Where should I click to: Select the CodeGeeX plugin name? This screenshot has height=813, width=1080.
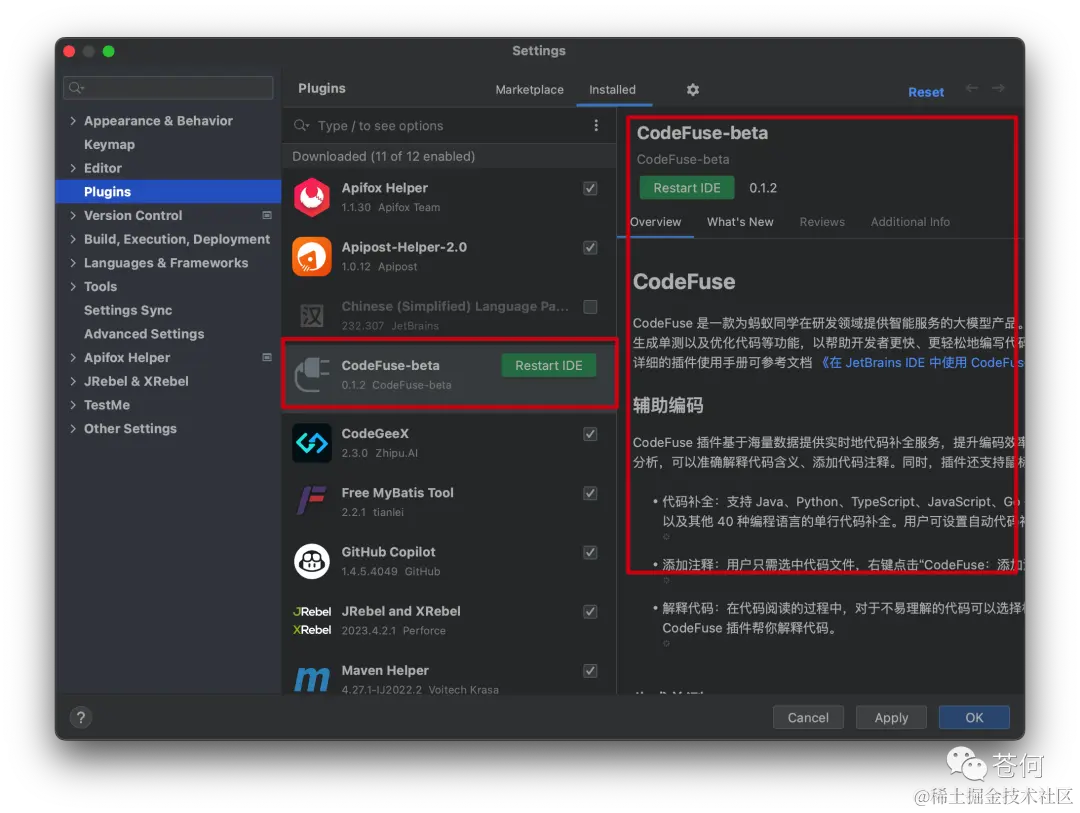click(375, 433)
